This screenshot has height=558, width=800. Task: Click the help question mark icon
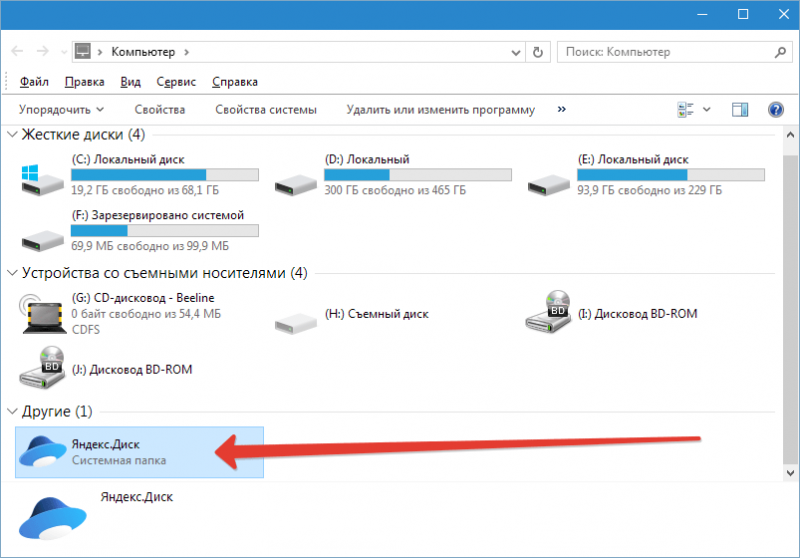click(776, 110)
